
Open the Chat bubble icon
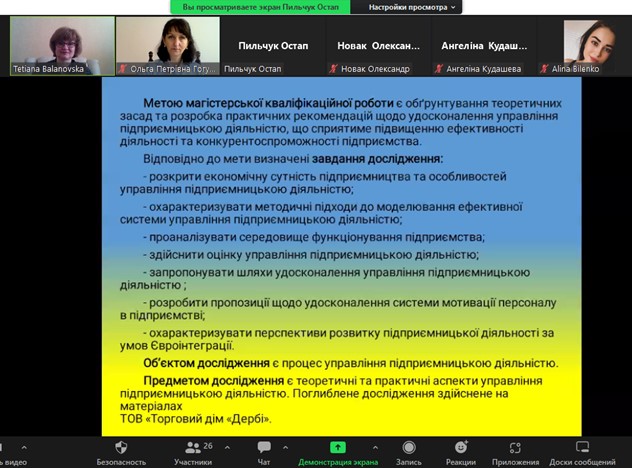[x=264, y=447]
